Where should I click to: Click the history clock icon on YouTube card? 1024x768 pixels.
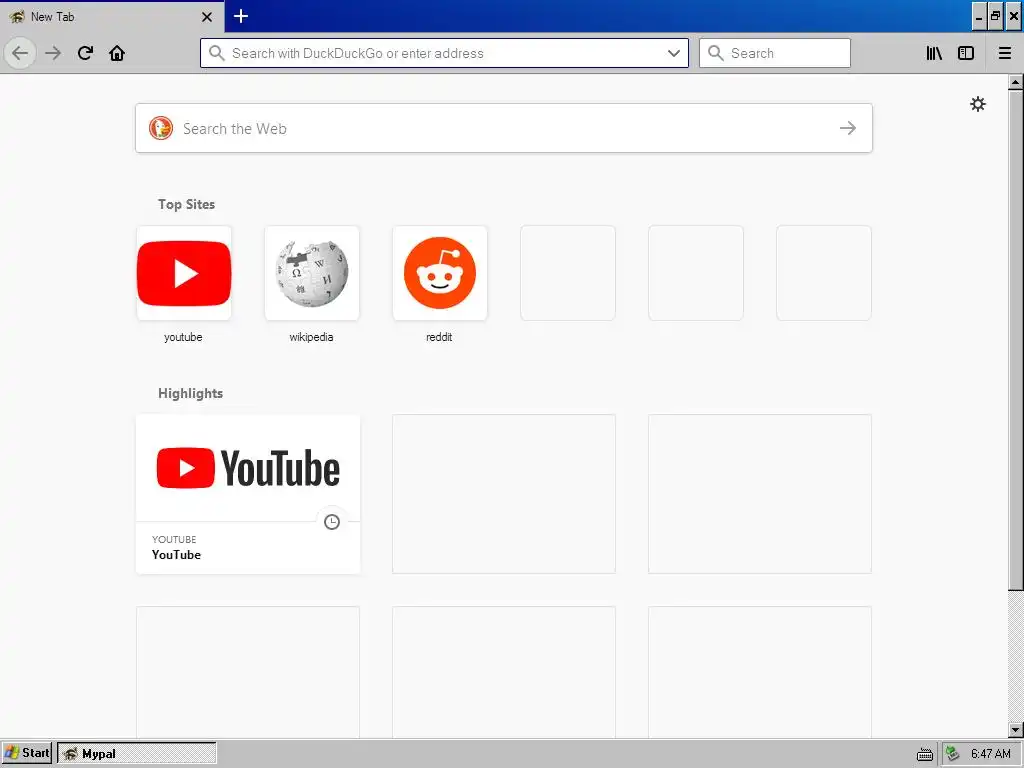pyautogui.click(x=332, y=522)
